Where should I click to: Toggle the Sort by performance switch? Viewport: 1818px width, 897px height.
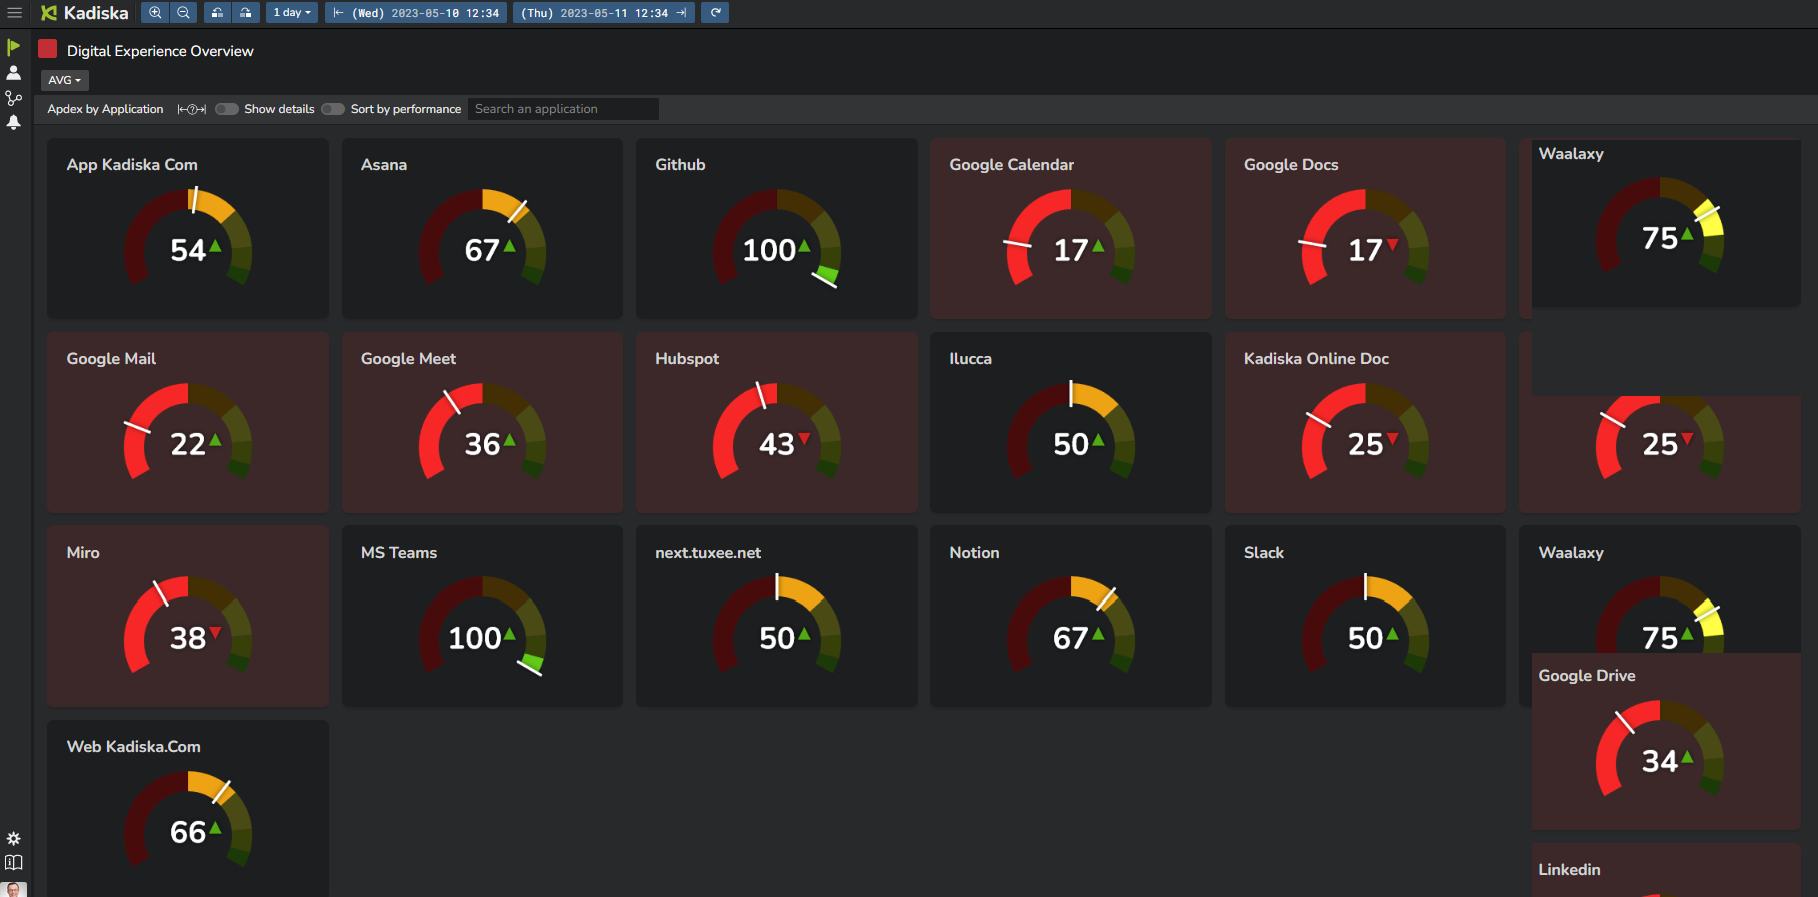333,109
